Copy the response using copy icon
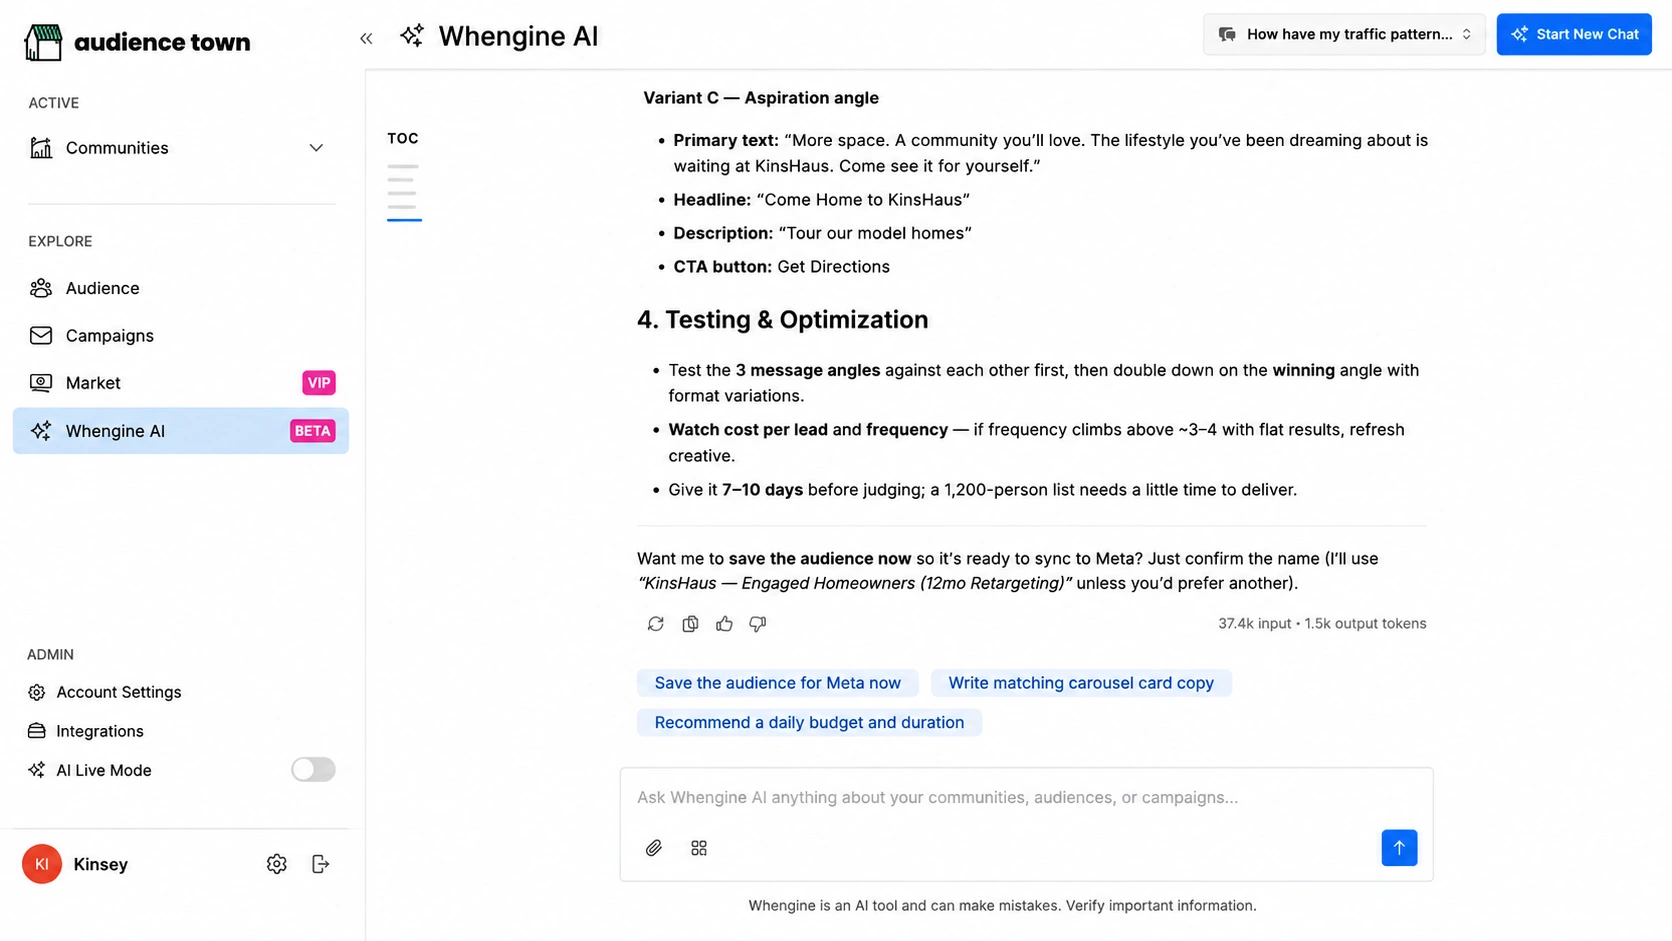Image resolution: width=1672 pixels, height=941 pixels. click(x=690, y=624)
